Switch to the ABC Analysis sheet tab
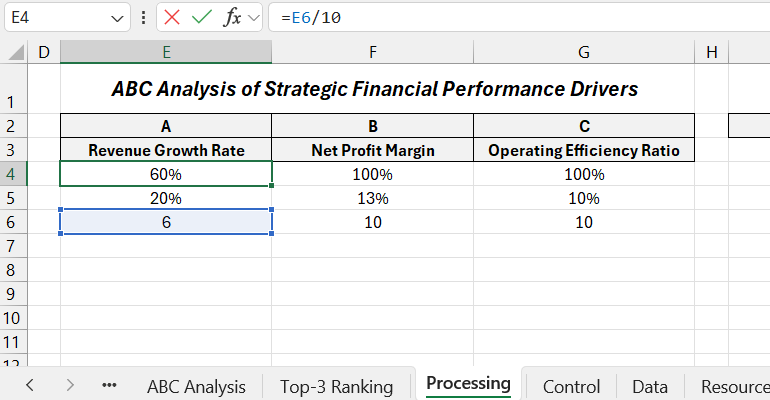 tap(196, 387)
